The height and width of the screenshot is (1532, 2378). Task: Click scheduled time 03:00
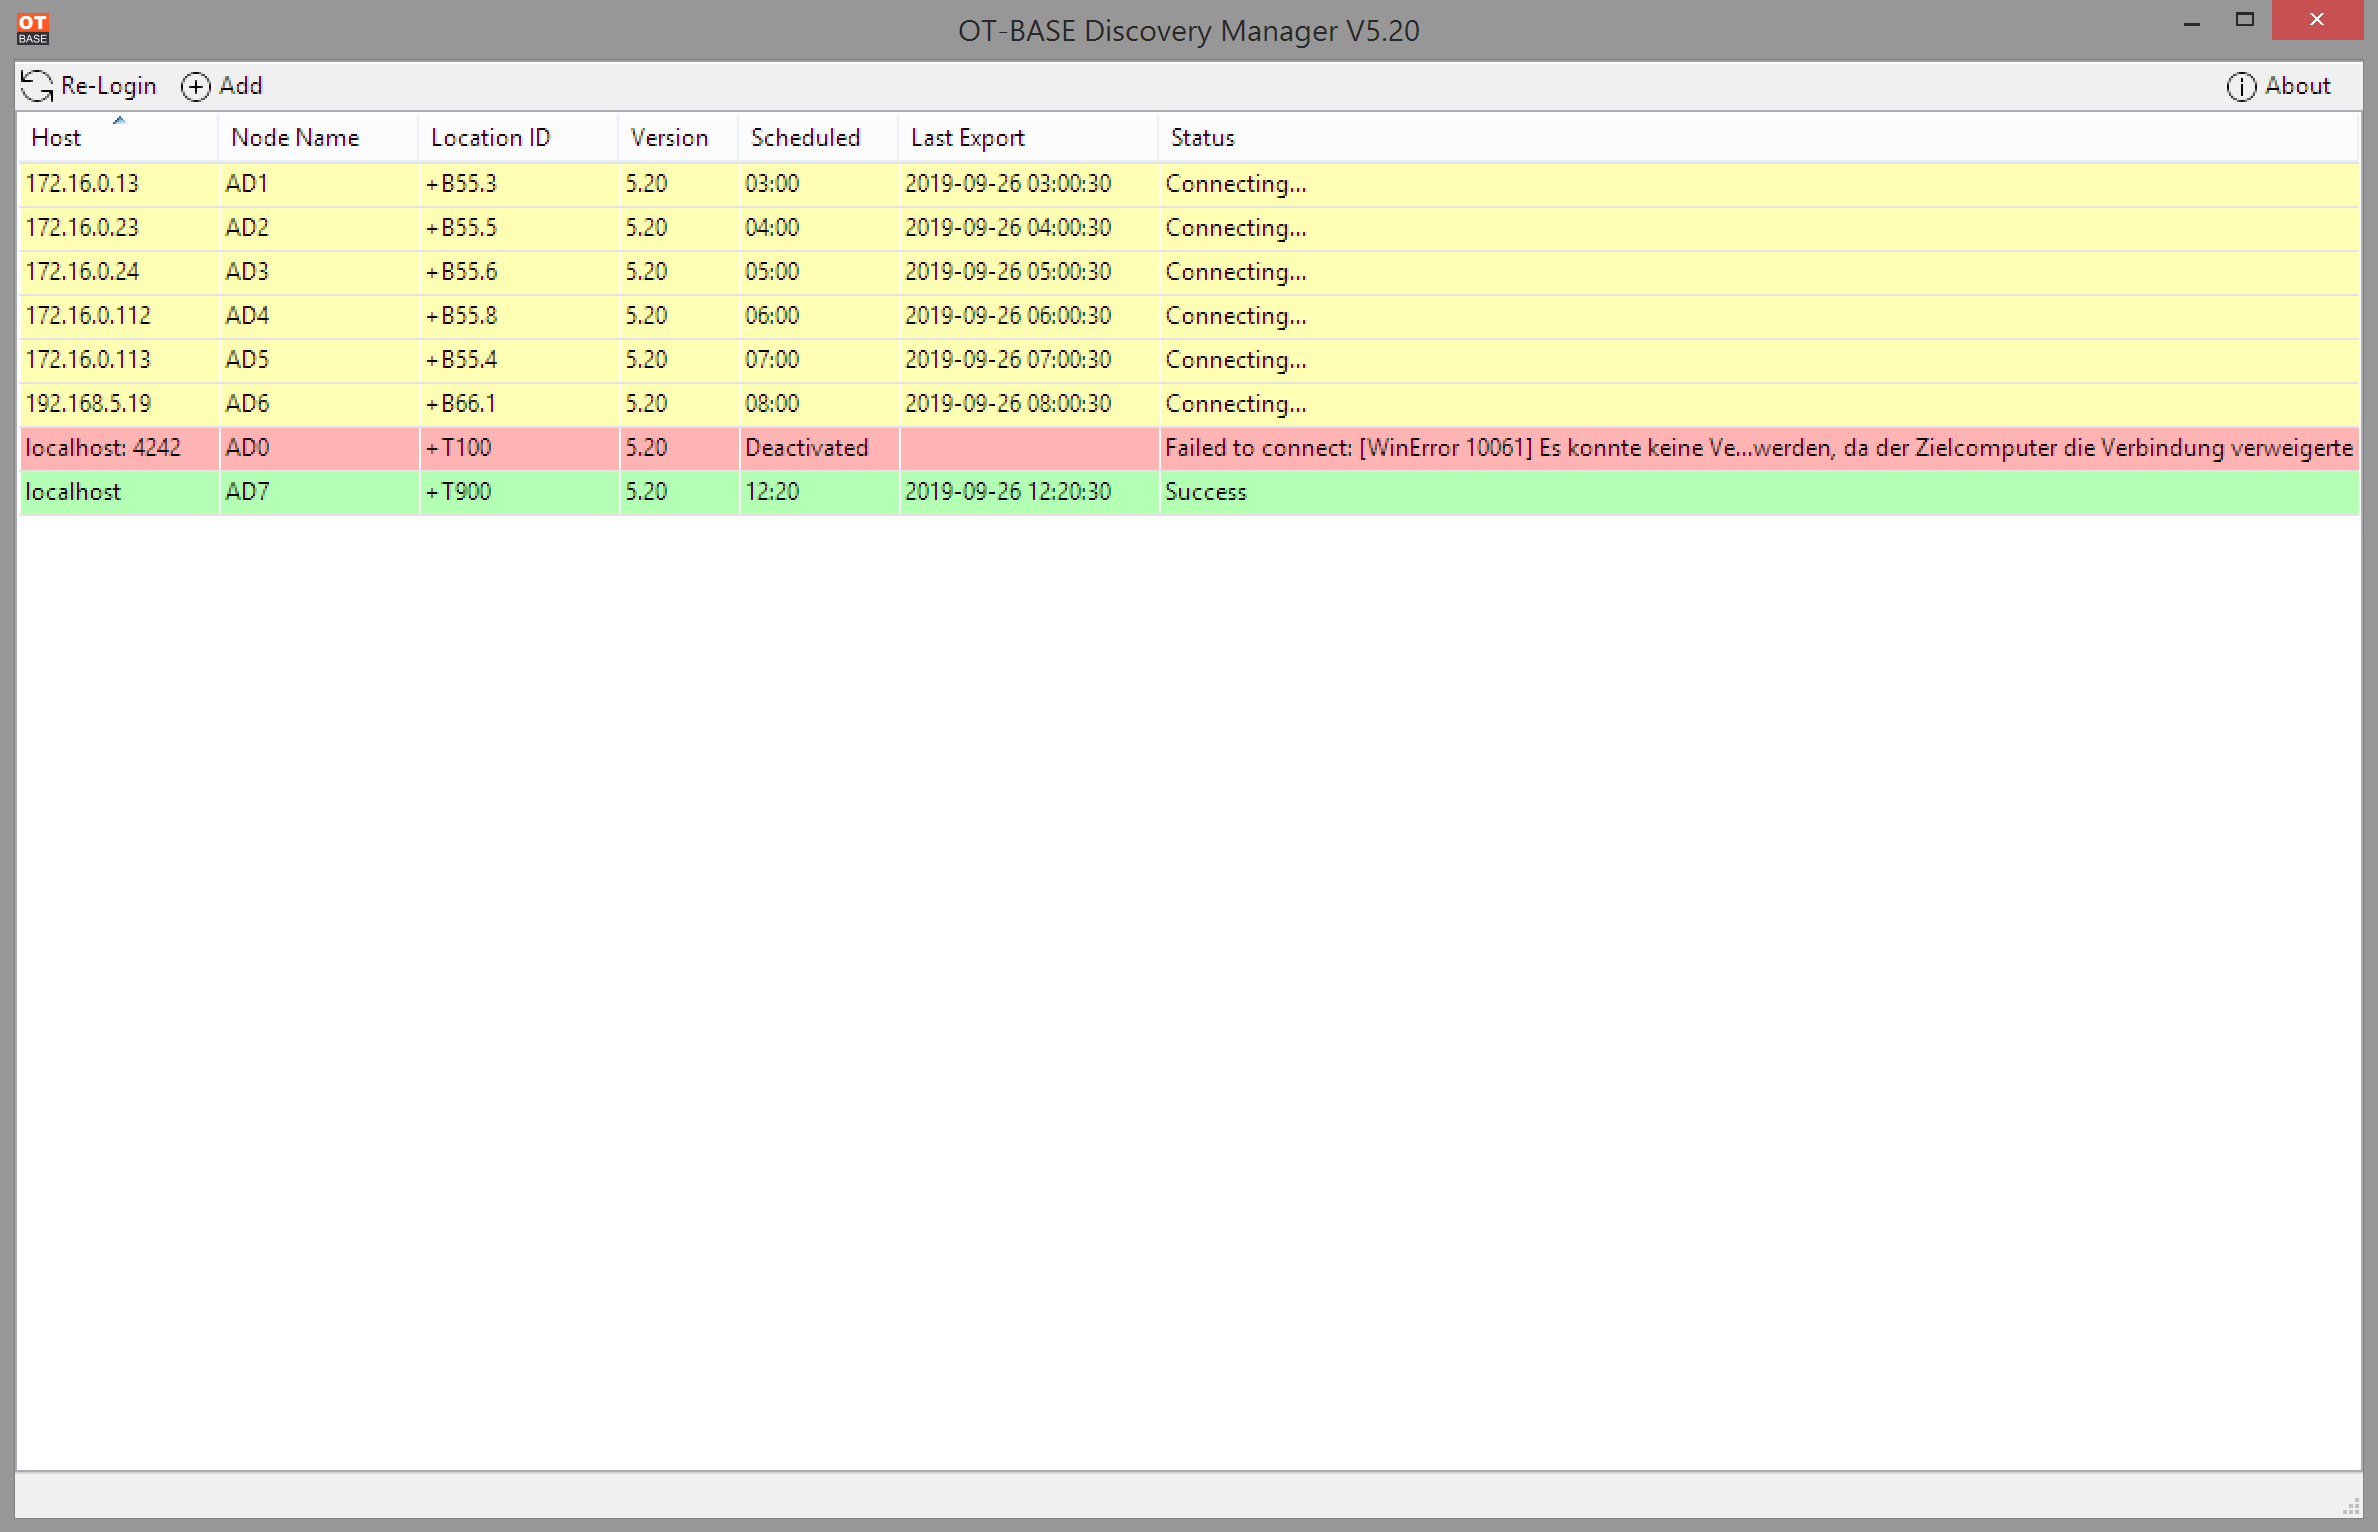point(772,184)
